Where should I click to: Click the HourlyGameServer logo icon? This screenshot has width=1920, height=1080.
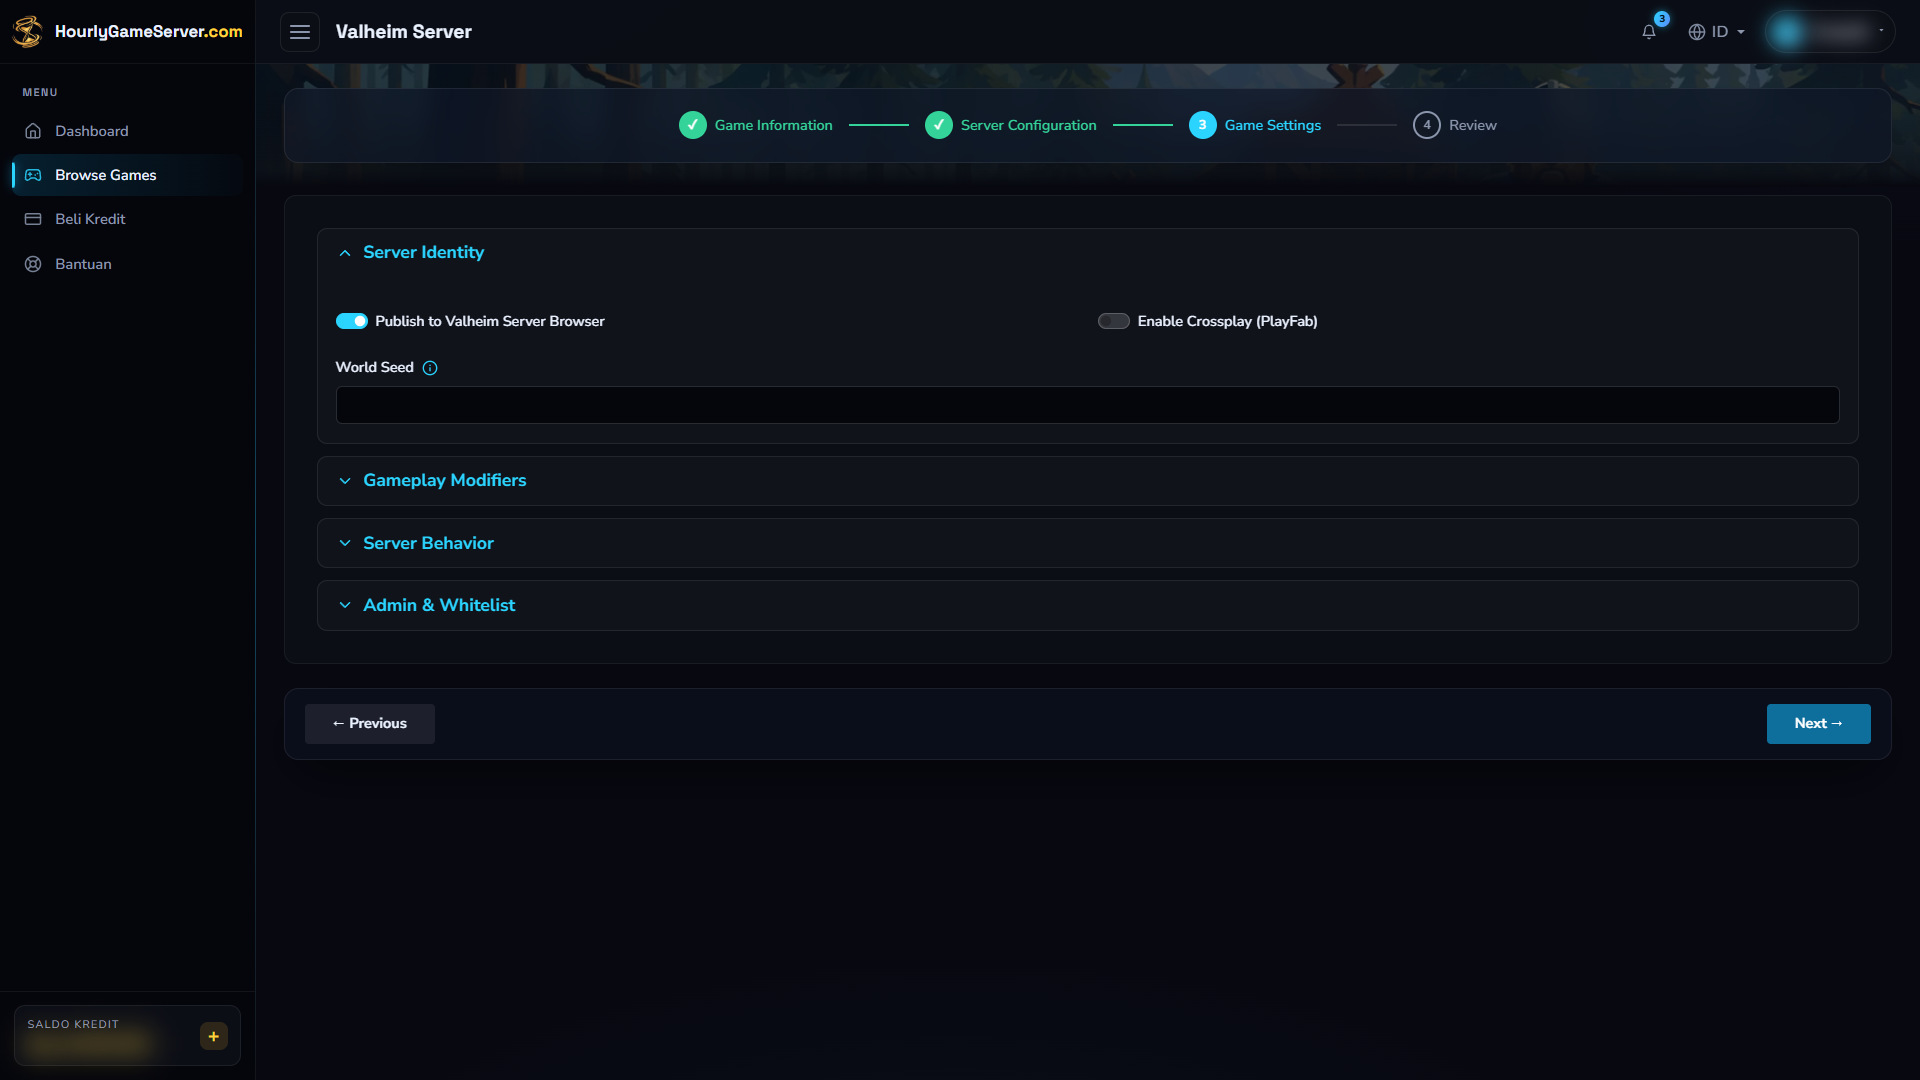pyautogui.click(x=27, y=31)
